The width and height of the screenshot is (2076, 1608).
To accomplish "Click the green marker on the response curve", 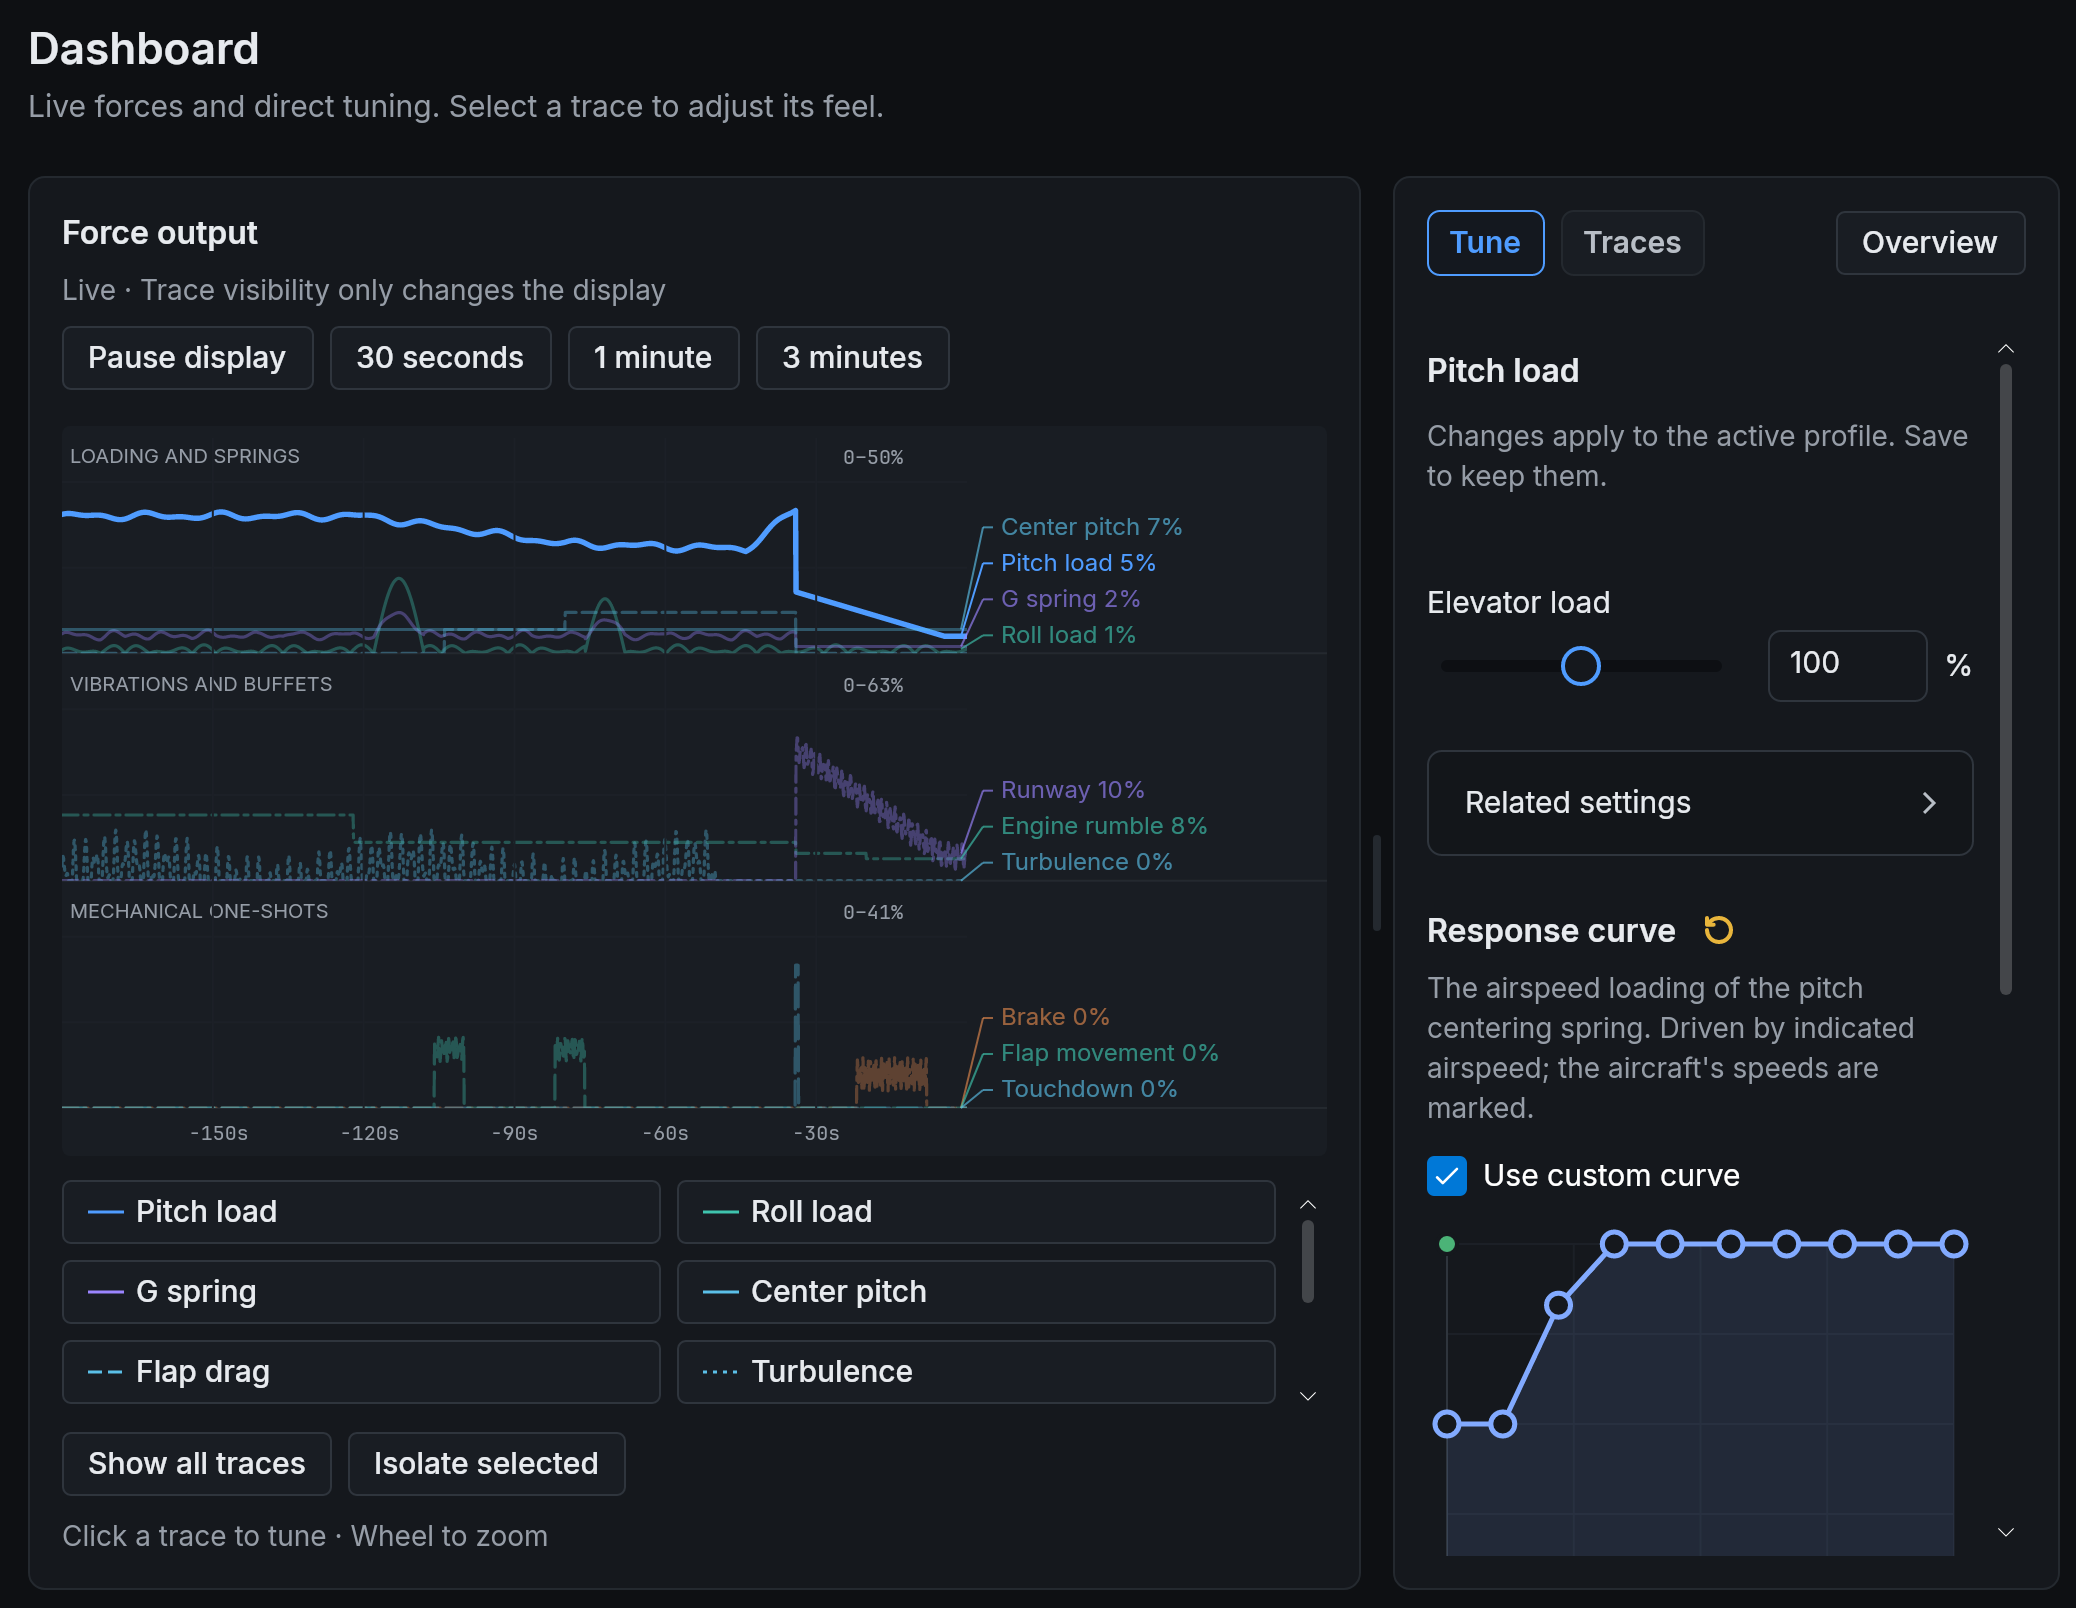I will [1447, 1244].
